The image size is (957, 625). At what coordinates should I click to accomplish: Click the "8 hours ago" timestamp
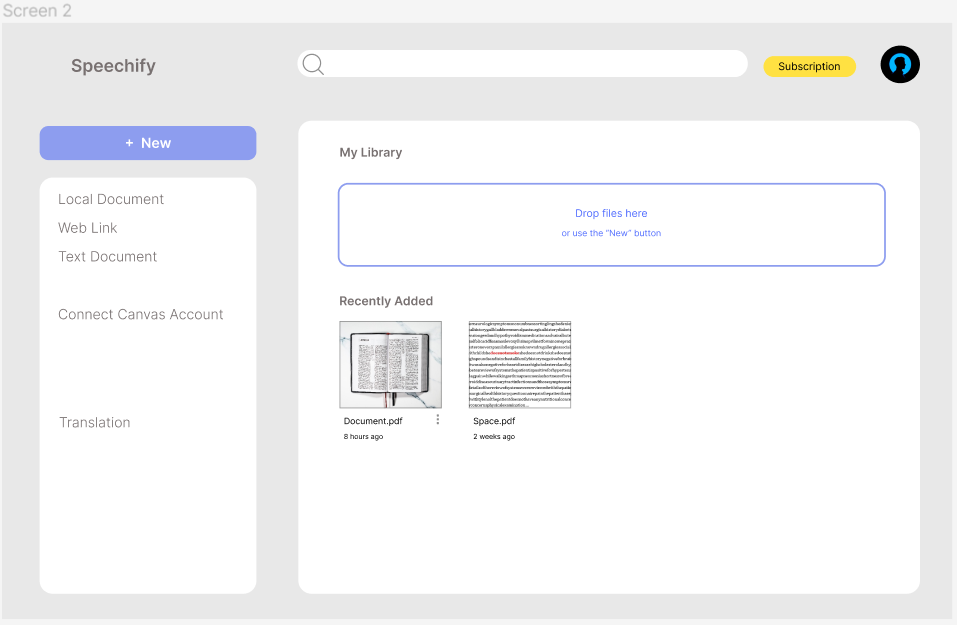(363, 436)
